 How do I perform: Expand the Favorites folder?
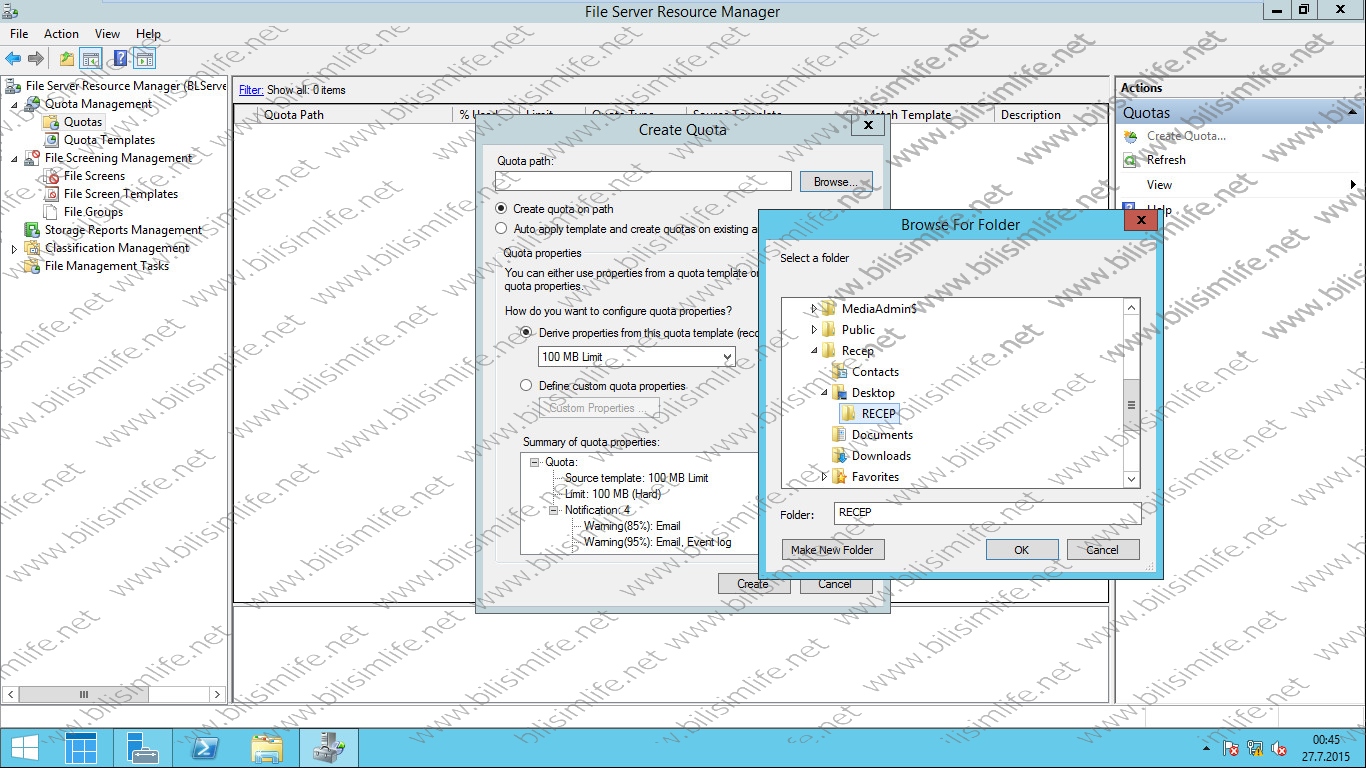[824, 477]
